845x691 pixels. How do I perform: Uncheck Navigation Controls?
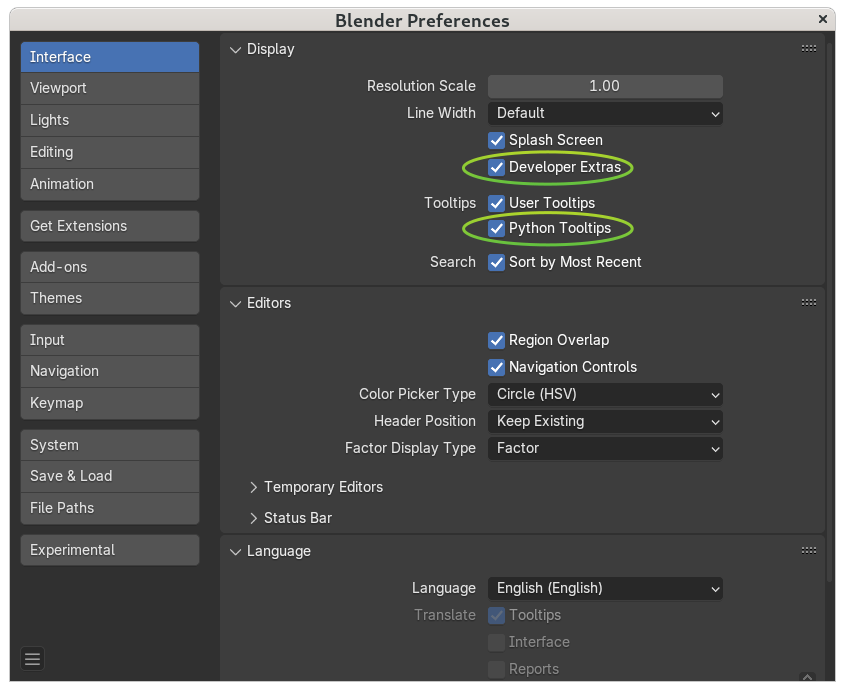tap(496, 368)
